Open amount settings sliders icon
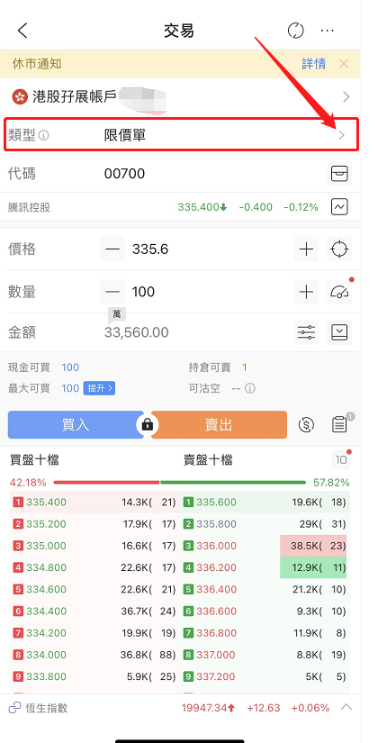 [x=306, y=332]
